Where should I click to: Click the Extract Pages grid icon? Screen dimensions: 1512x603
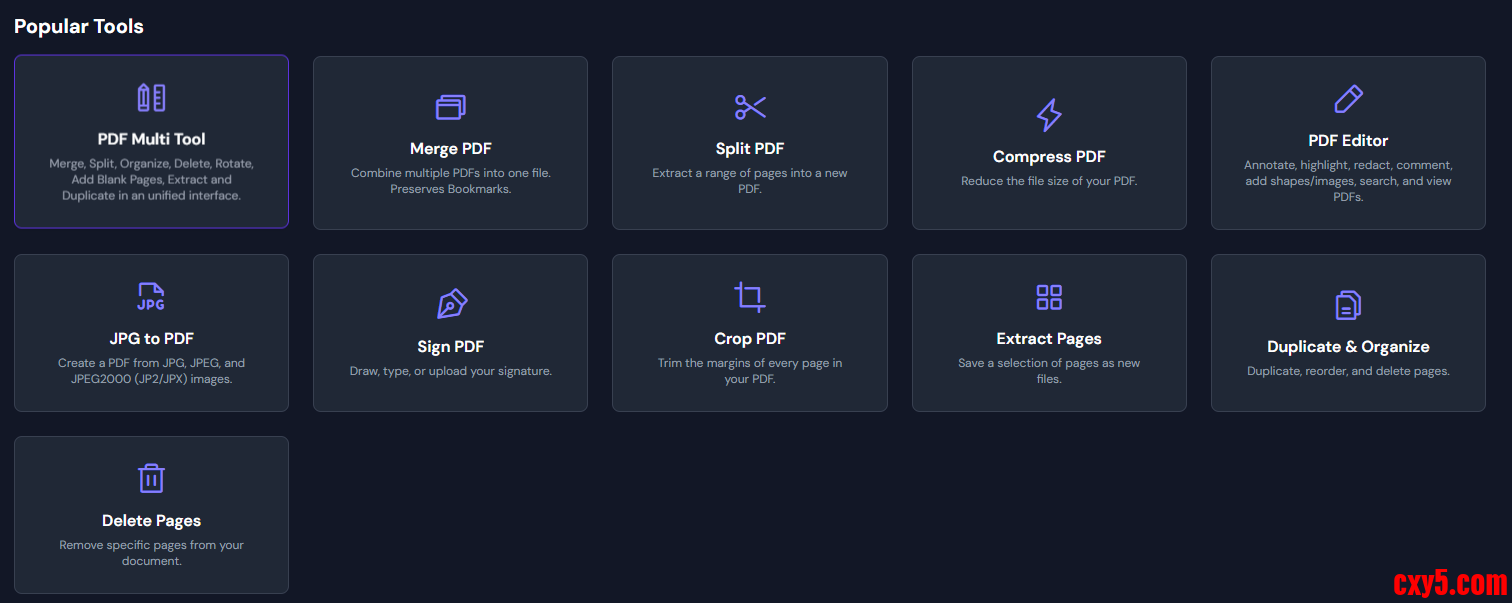point(1049,297)
